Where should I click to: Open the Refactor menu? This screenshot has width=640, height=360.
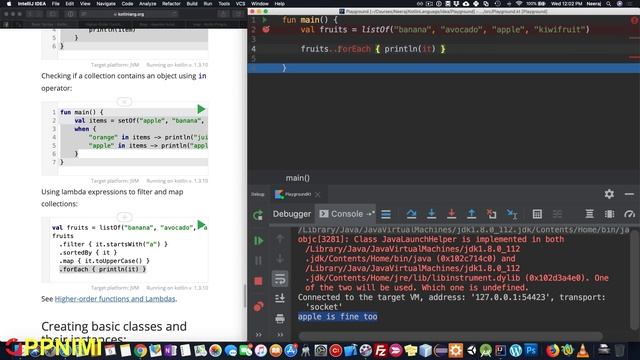[171, 4]
